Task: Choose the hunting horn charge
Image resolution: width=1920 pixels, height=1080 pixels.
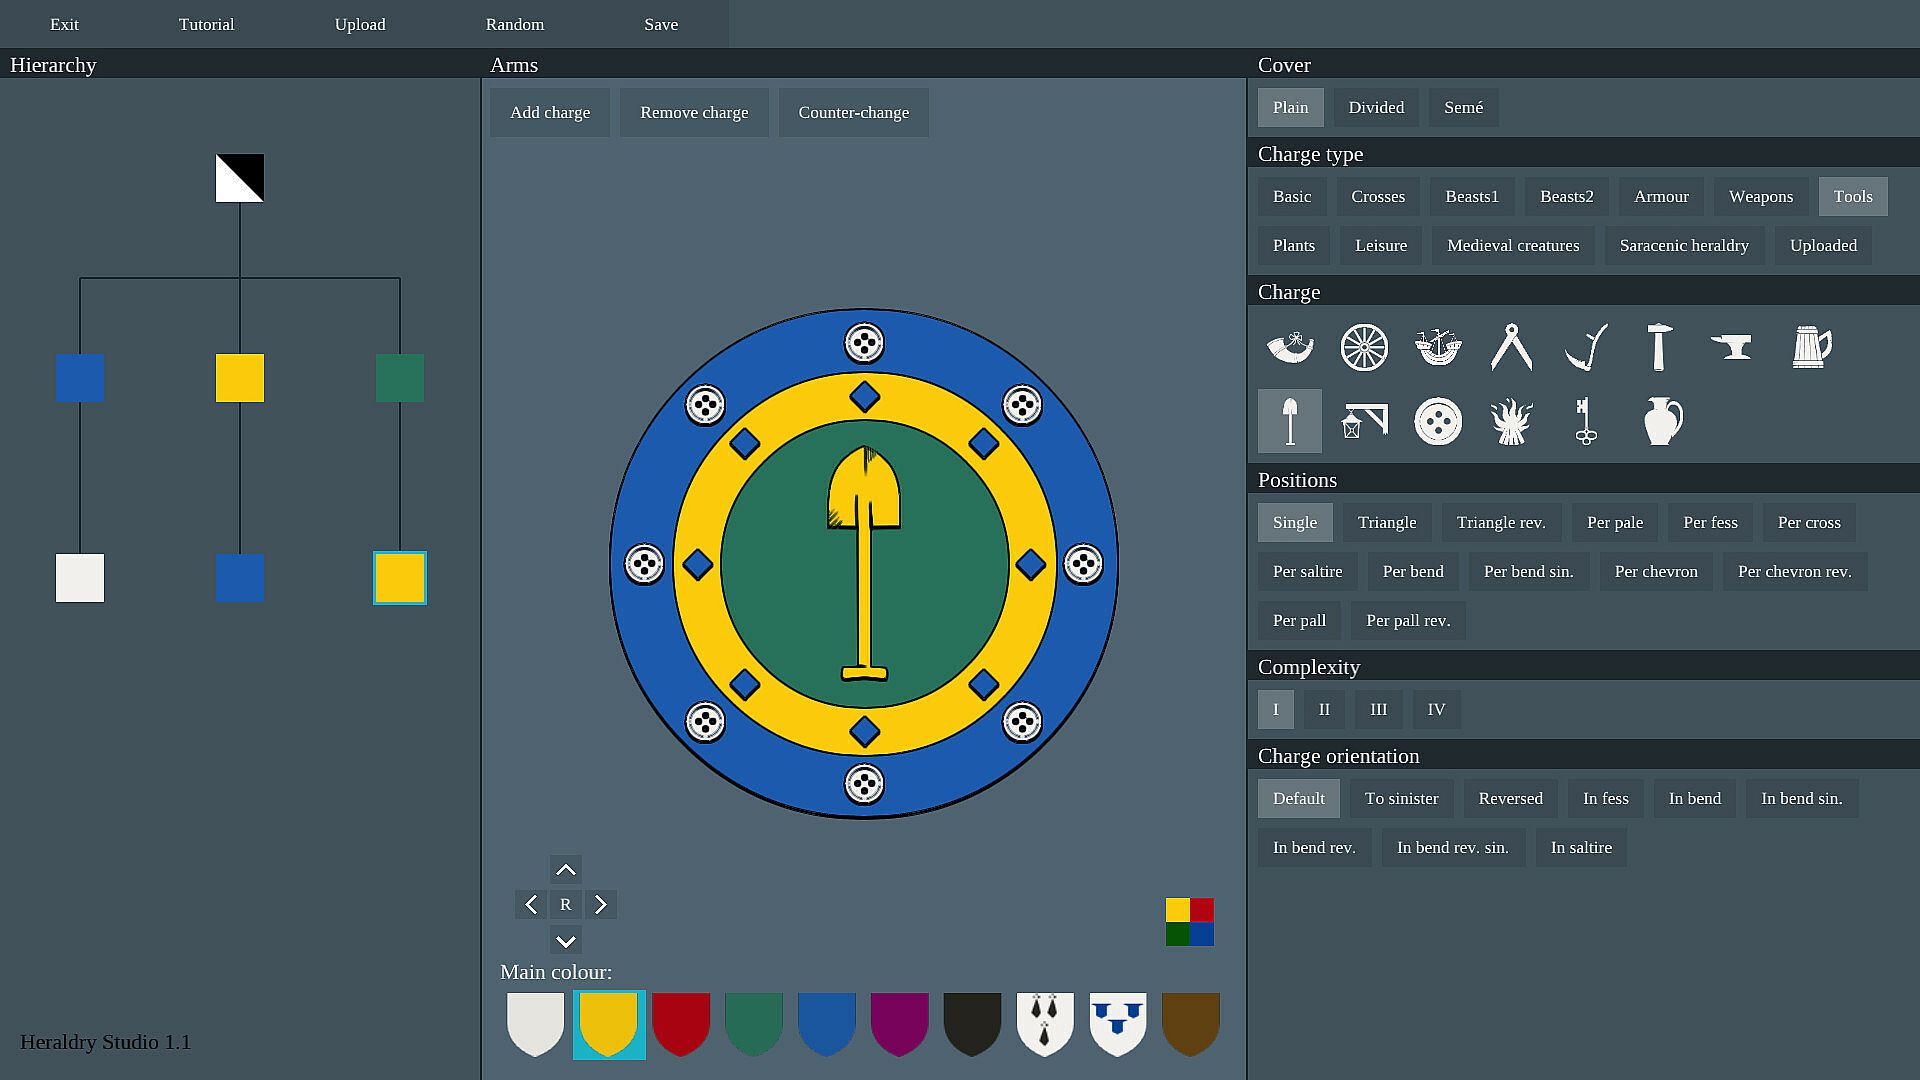Action: tap(1290, 347)
